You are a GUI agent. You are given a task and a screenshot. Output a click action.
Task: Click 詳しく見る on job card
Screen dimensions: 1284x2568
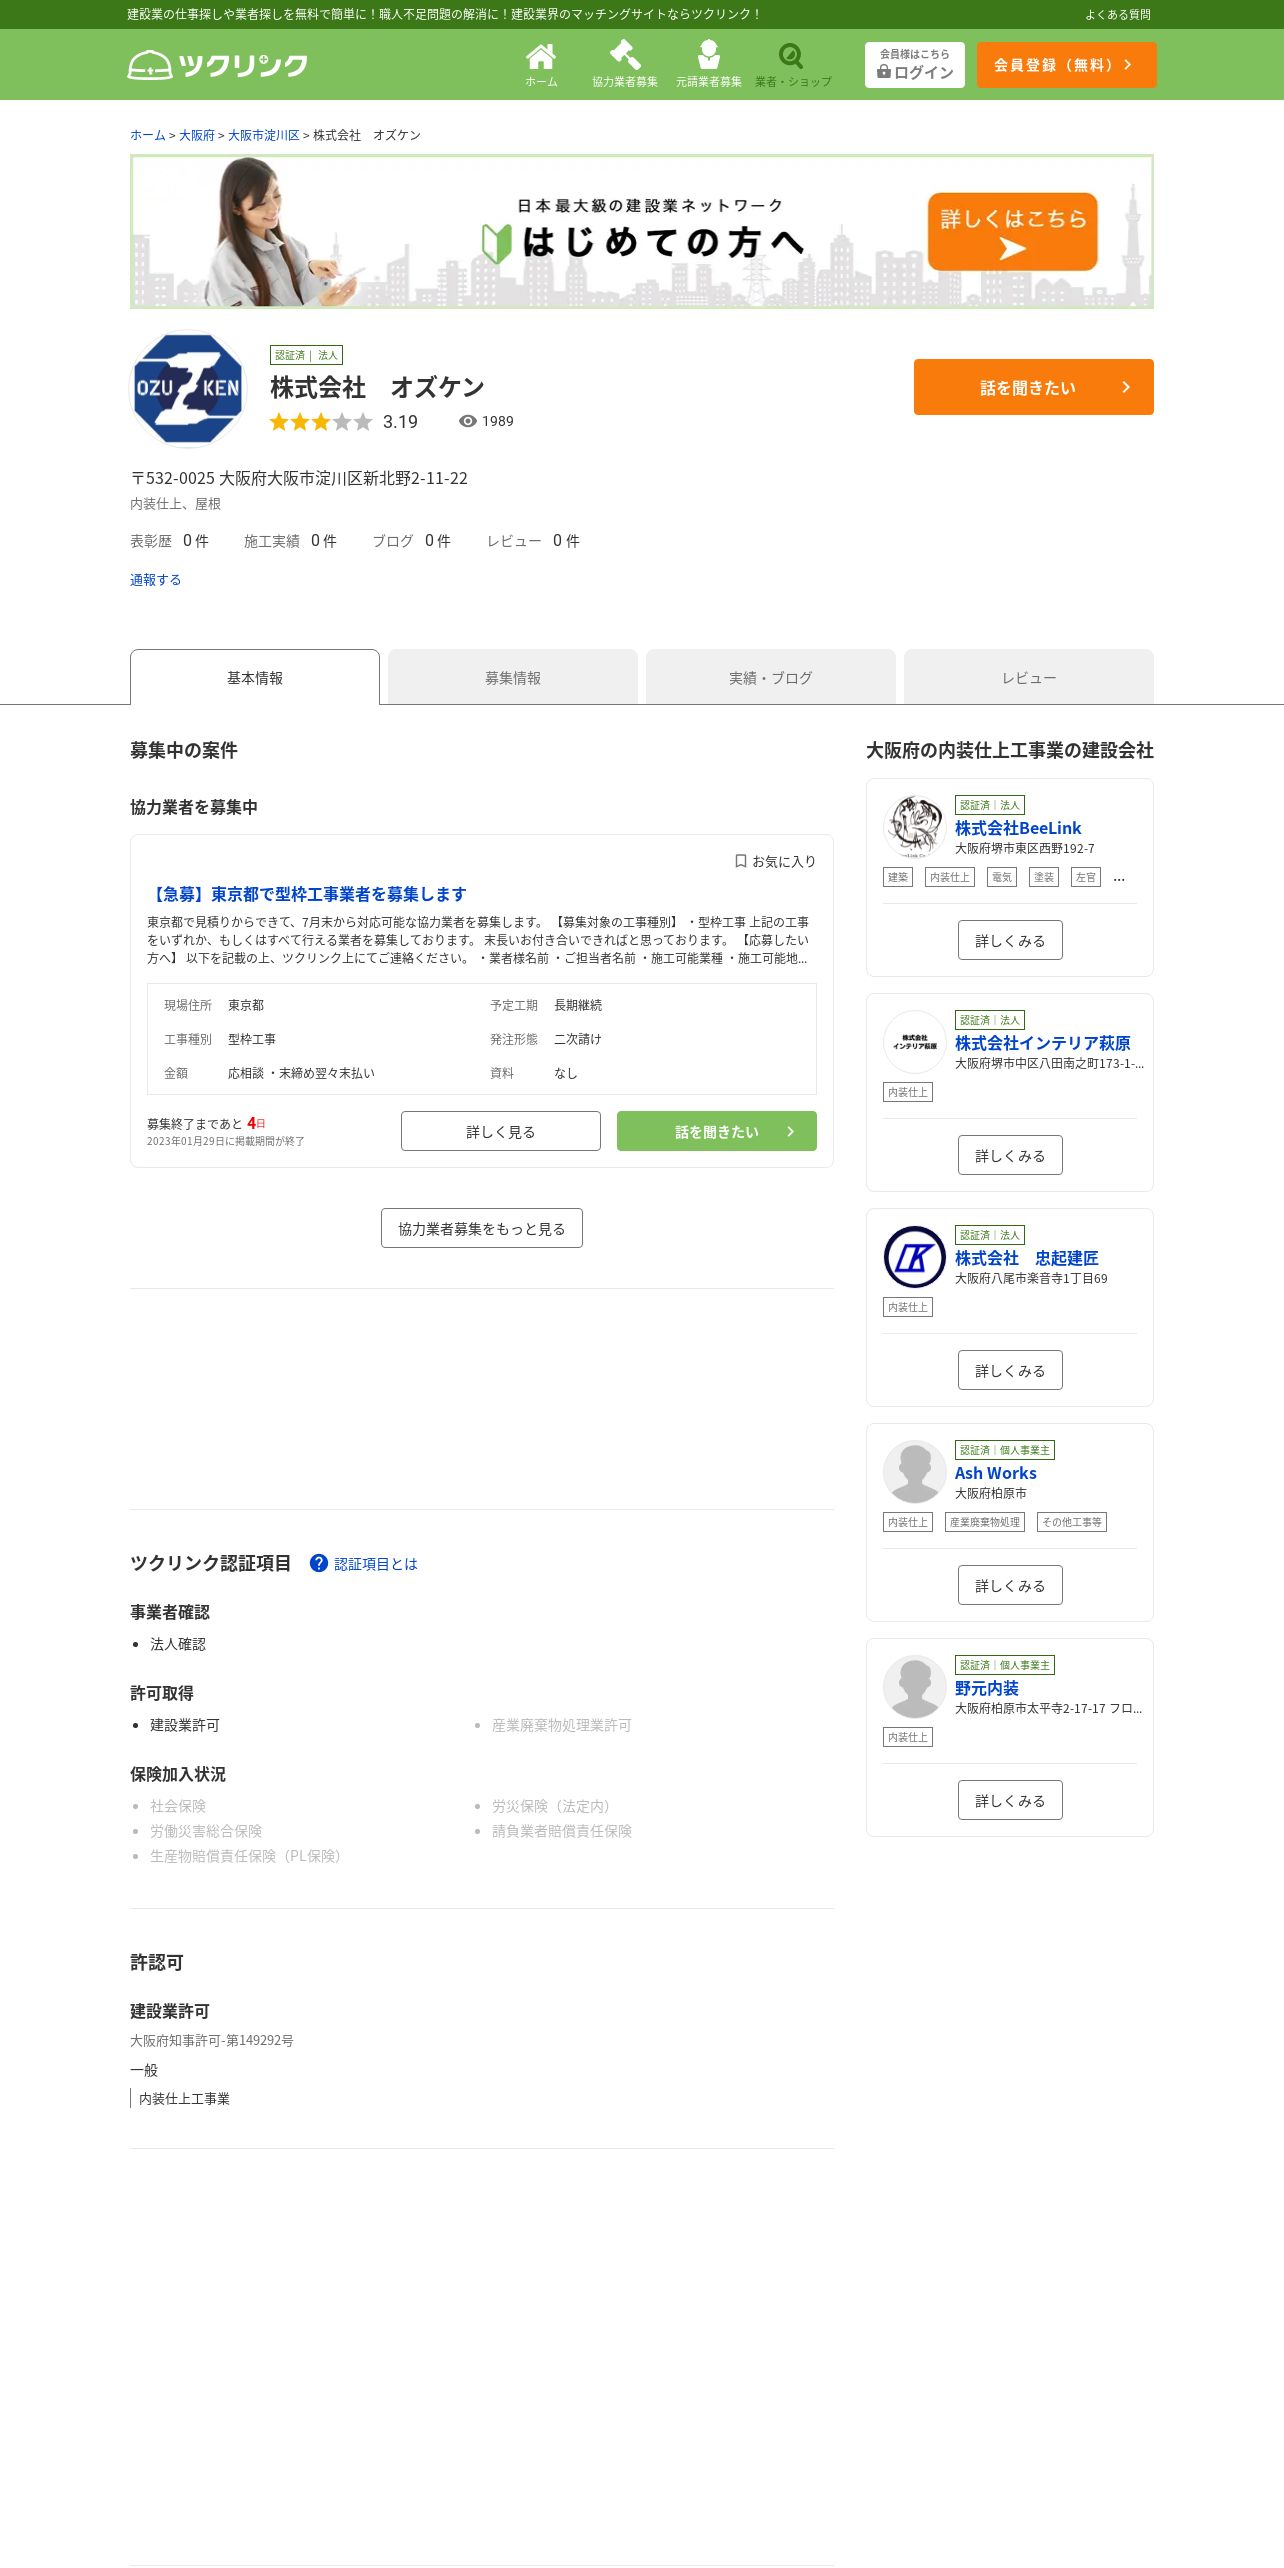(501, 1131)
